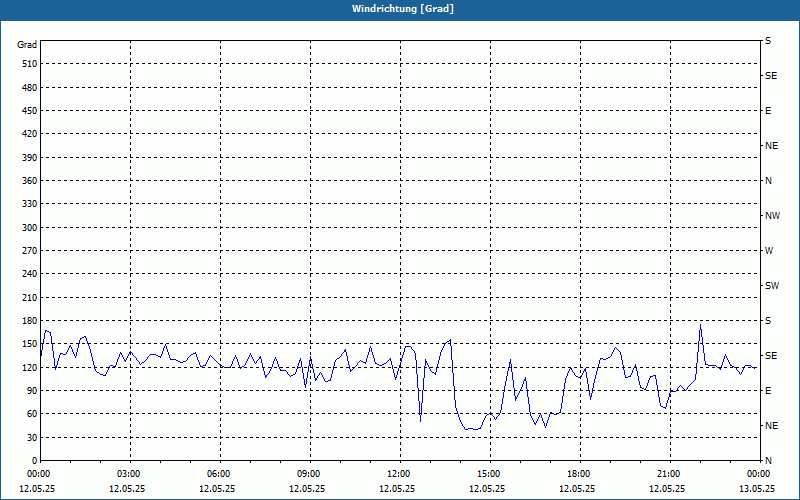Image resolution: width=800 pixels, height=500 pixels.
Task: Click the 240 y-axis value
Action: pyautogui.click(x=30, y=274)
